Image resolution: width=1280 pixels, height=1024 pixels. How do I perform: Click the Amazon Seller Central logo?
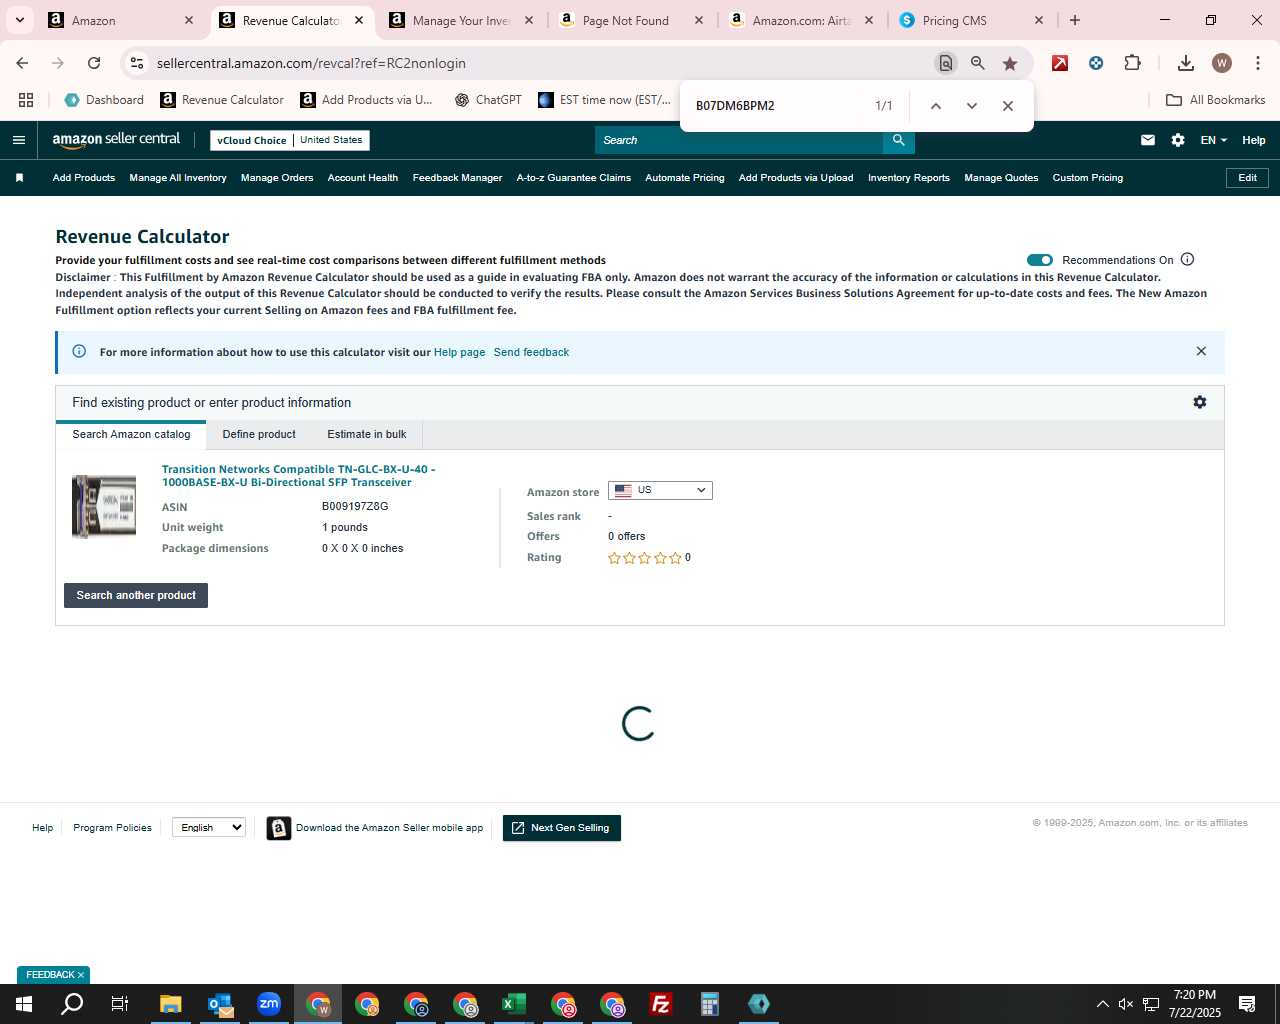(116, 140)
